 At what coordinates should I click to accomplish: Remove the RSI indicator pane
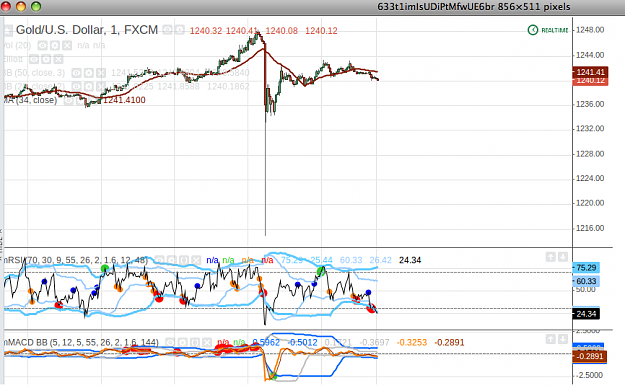(196, 260)
